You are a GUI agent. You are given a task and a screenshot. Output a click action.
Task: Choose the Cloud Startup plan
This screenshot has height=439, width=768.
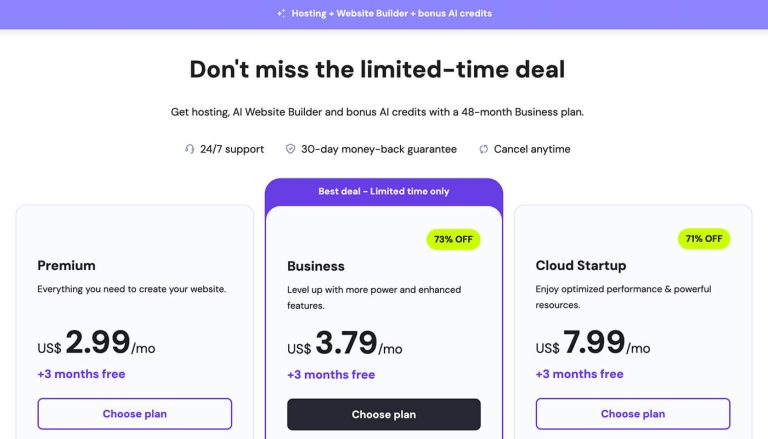(x=633, y=414)
